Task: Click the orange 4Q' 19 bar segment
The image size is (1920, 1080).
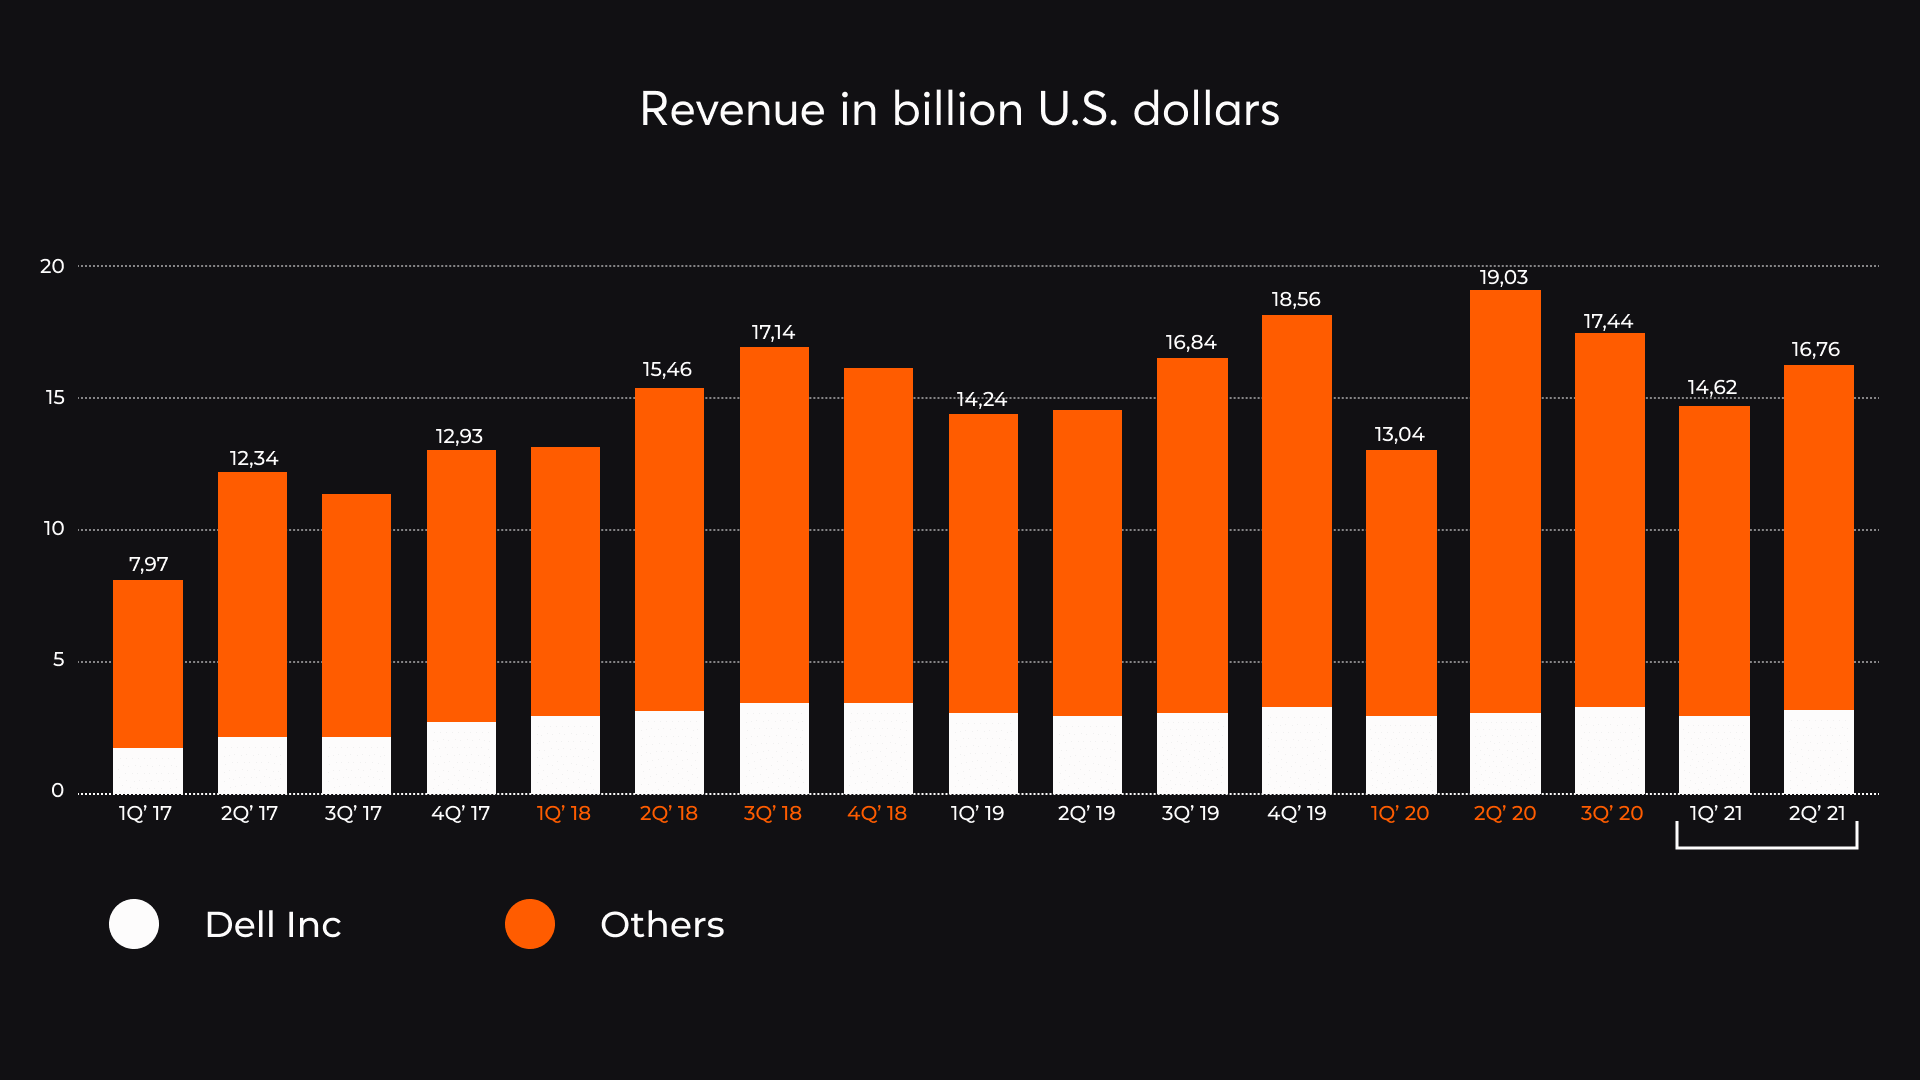Action: (x=1297, y=510)
